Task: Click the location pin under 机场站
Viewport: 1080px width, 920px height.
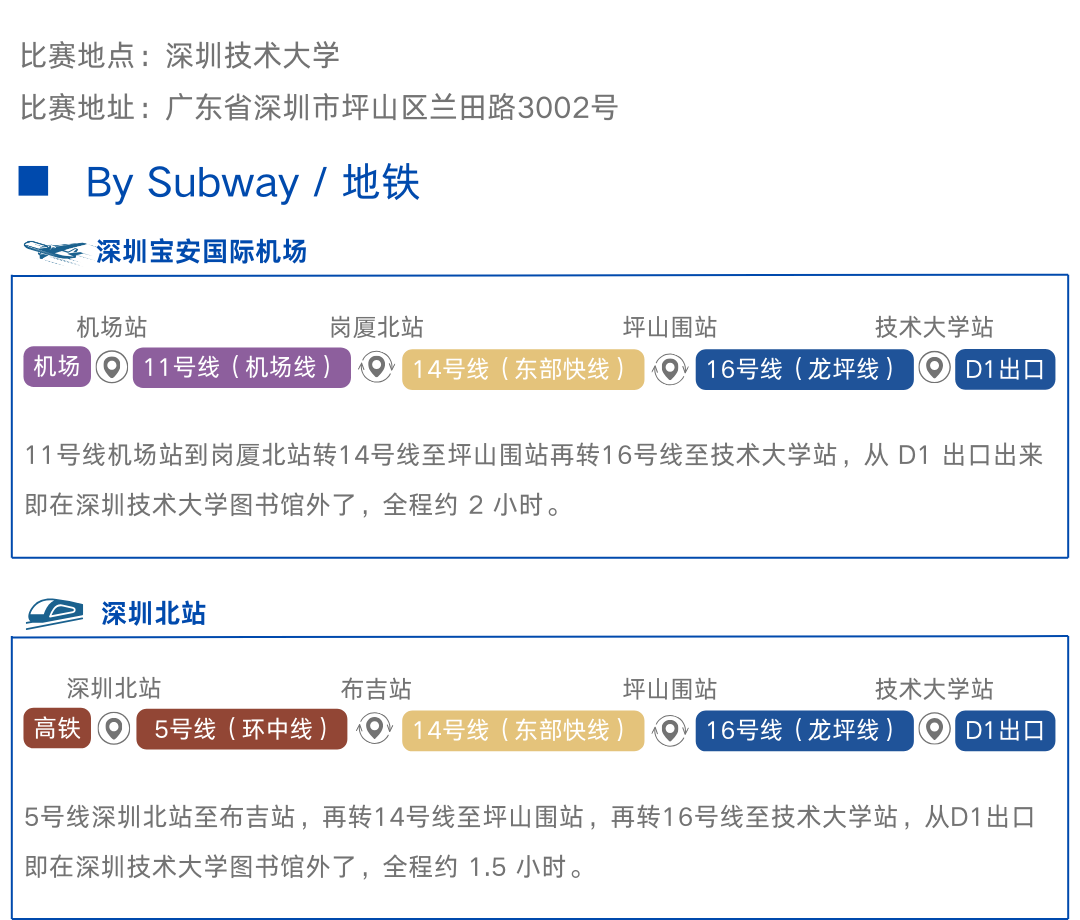Action: click(x=112, y=368)
